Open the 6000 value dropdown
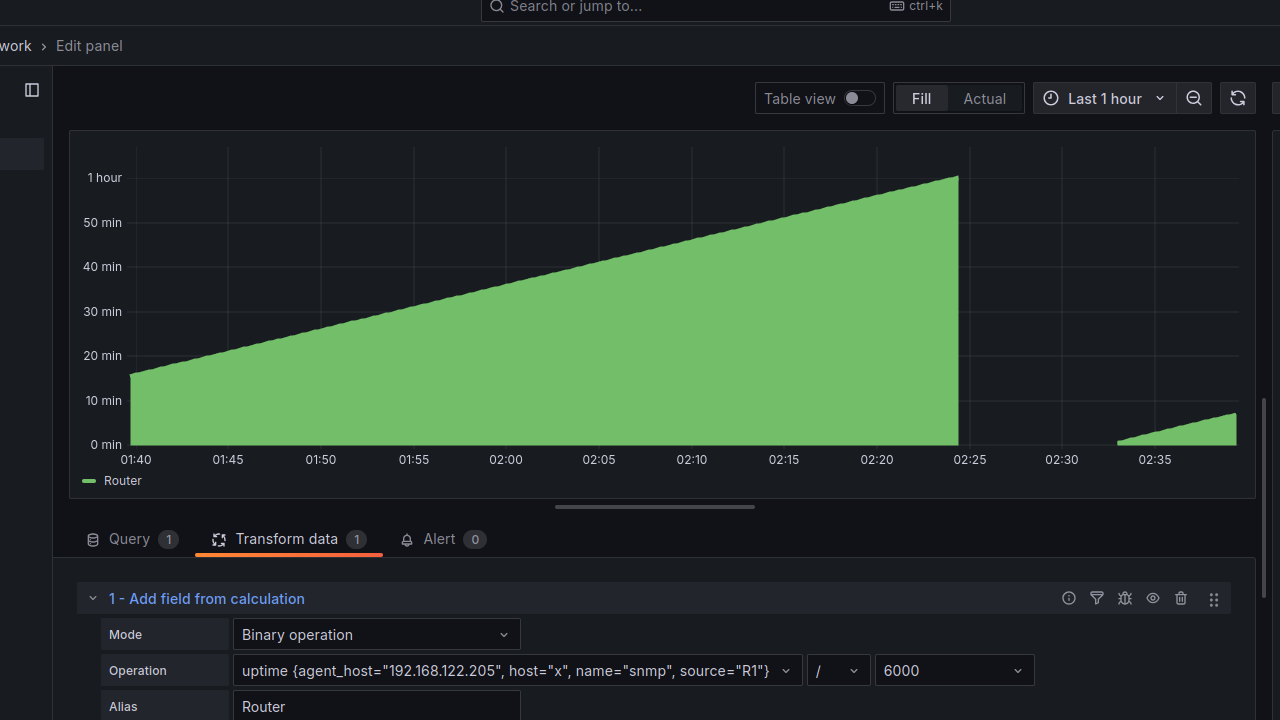This screenshot has width=1280, height=720. (954, 671)
